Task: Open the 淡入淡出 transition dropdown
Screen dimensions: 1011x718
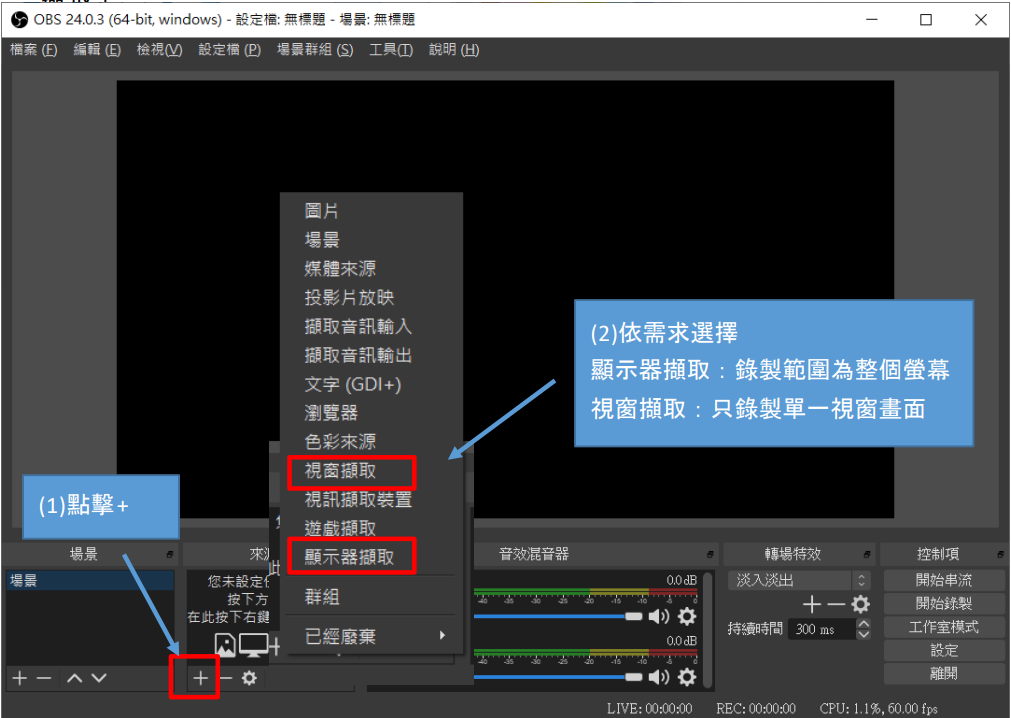Action: [799, 580]
